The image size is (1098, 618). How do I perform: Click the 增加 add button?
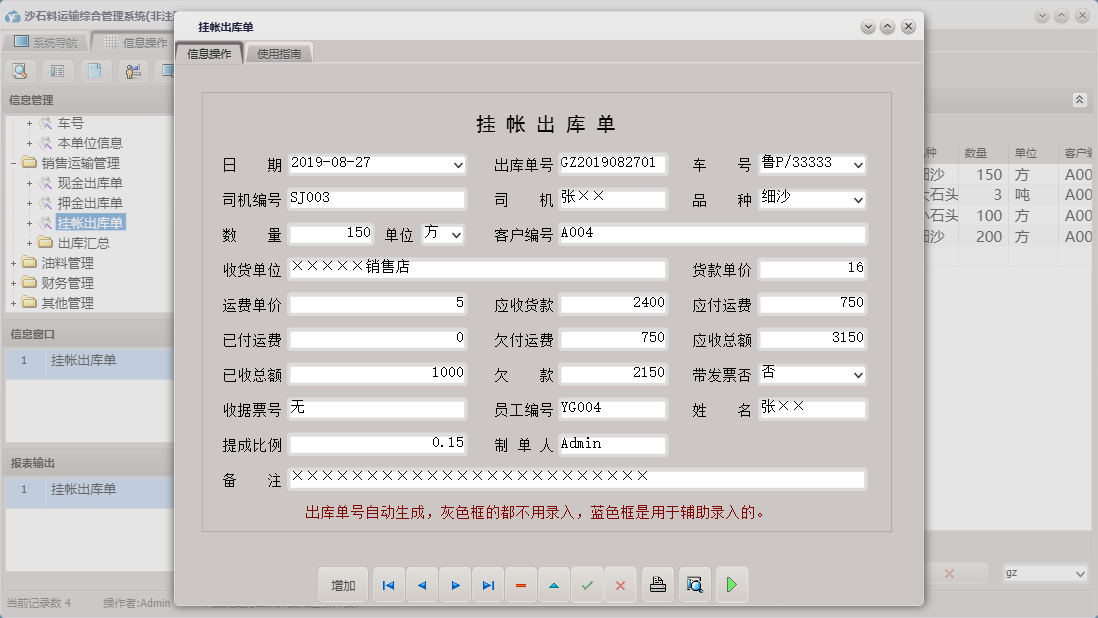point(343,585)
